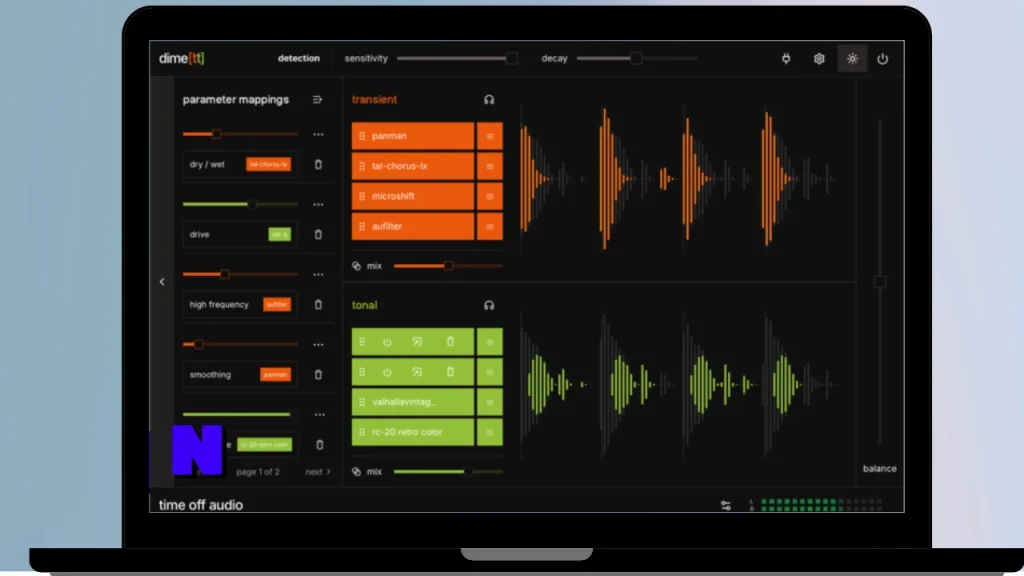This screenshot has width=1024, height=576.
Task: Select the rc-20 retro color plugin slot
Action: pos(413,432)
